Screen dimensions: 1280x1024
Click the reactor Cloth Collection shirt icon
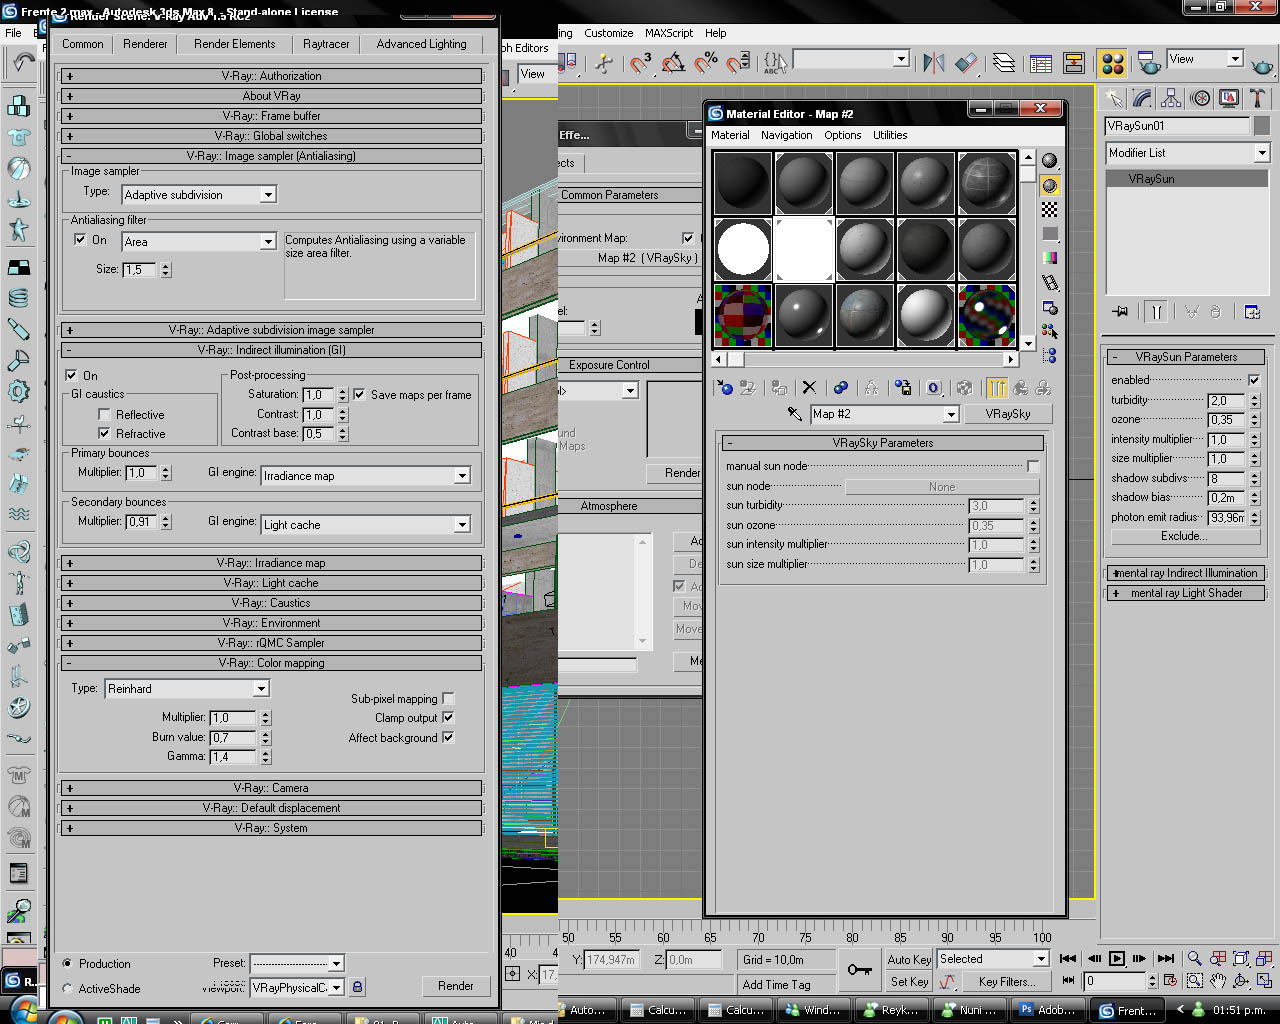click(18, 137)
